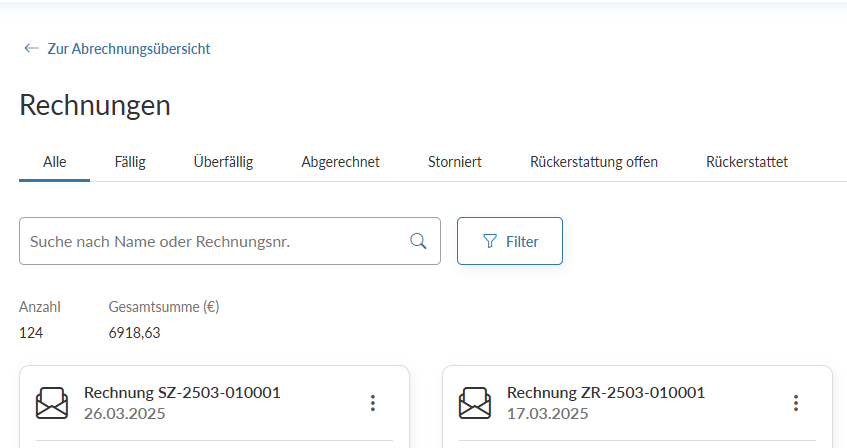Open three-dot menu for Rechnung SZ-2503-010001
This screenshot has height=448, width=847.
coord(373,403)
